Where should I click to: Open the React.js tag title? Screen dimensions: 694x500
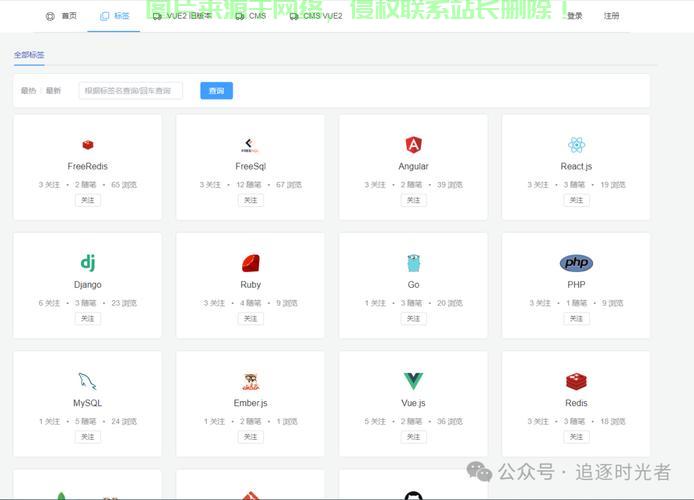tap(576, 166)
